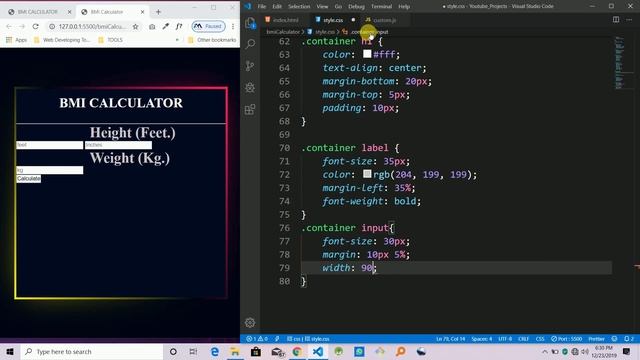Click the Calculate button on the page
640x360 pixels.
coord(29,178)
